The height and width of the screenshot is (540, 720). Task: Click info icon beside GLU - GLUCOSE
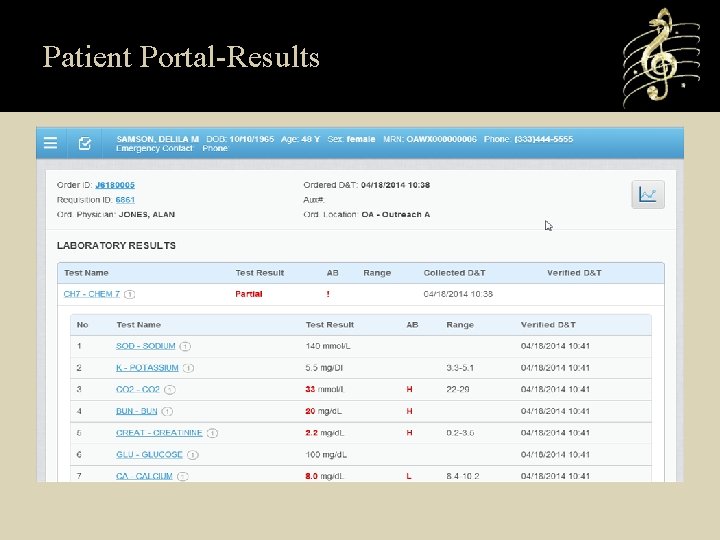click(193, 455)
